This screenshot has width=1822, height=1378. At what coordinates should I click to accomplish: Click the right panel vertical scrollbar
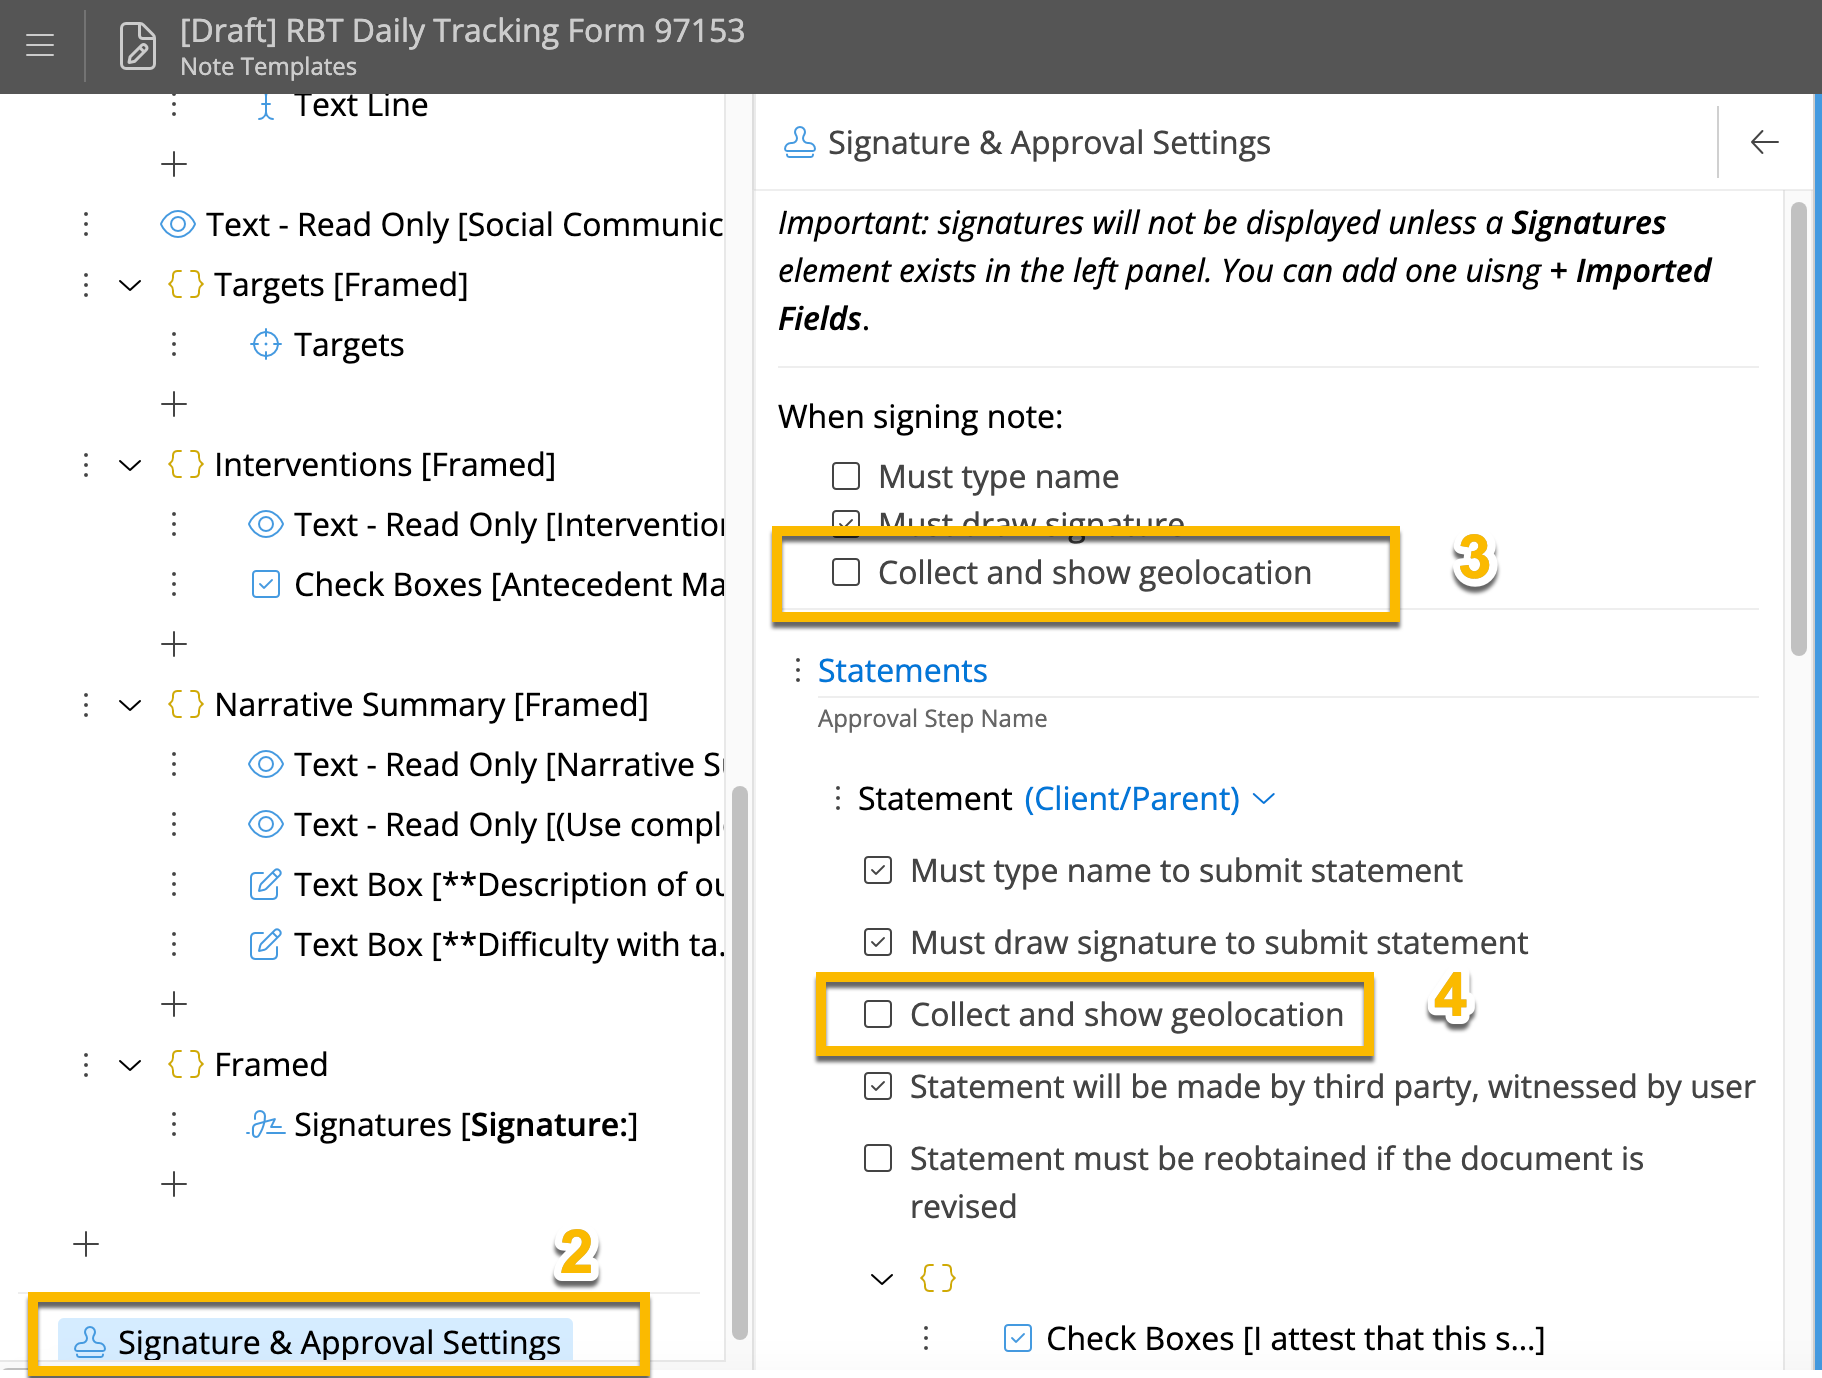point(1798,430)
